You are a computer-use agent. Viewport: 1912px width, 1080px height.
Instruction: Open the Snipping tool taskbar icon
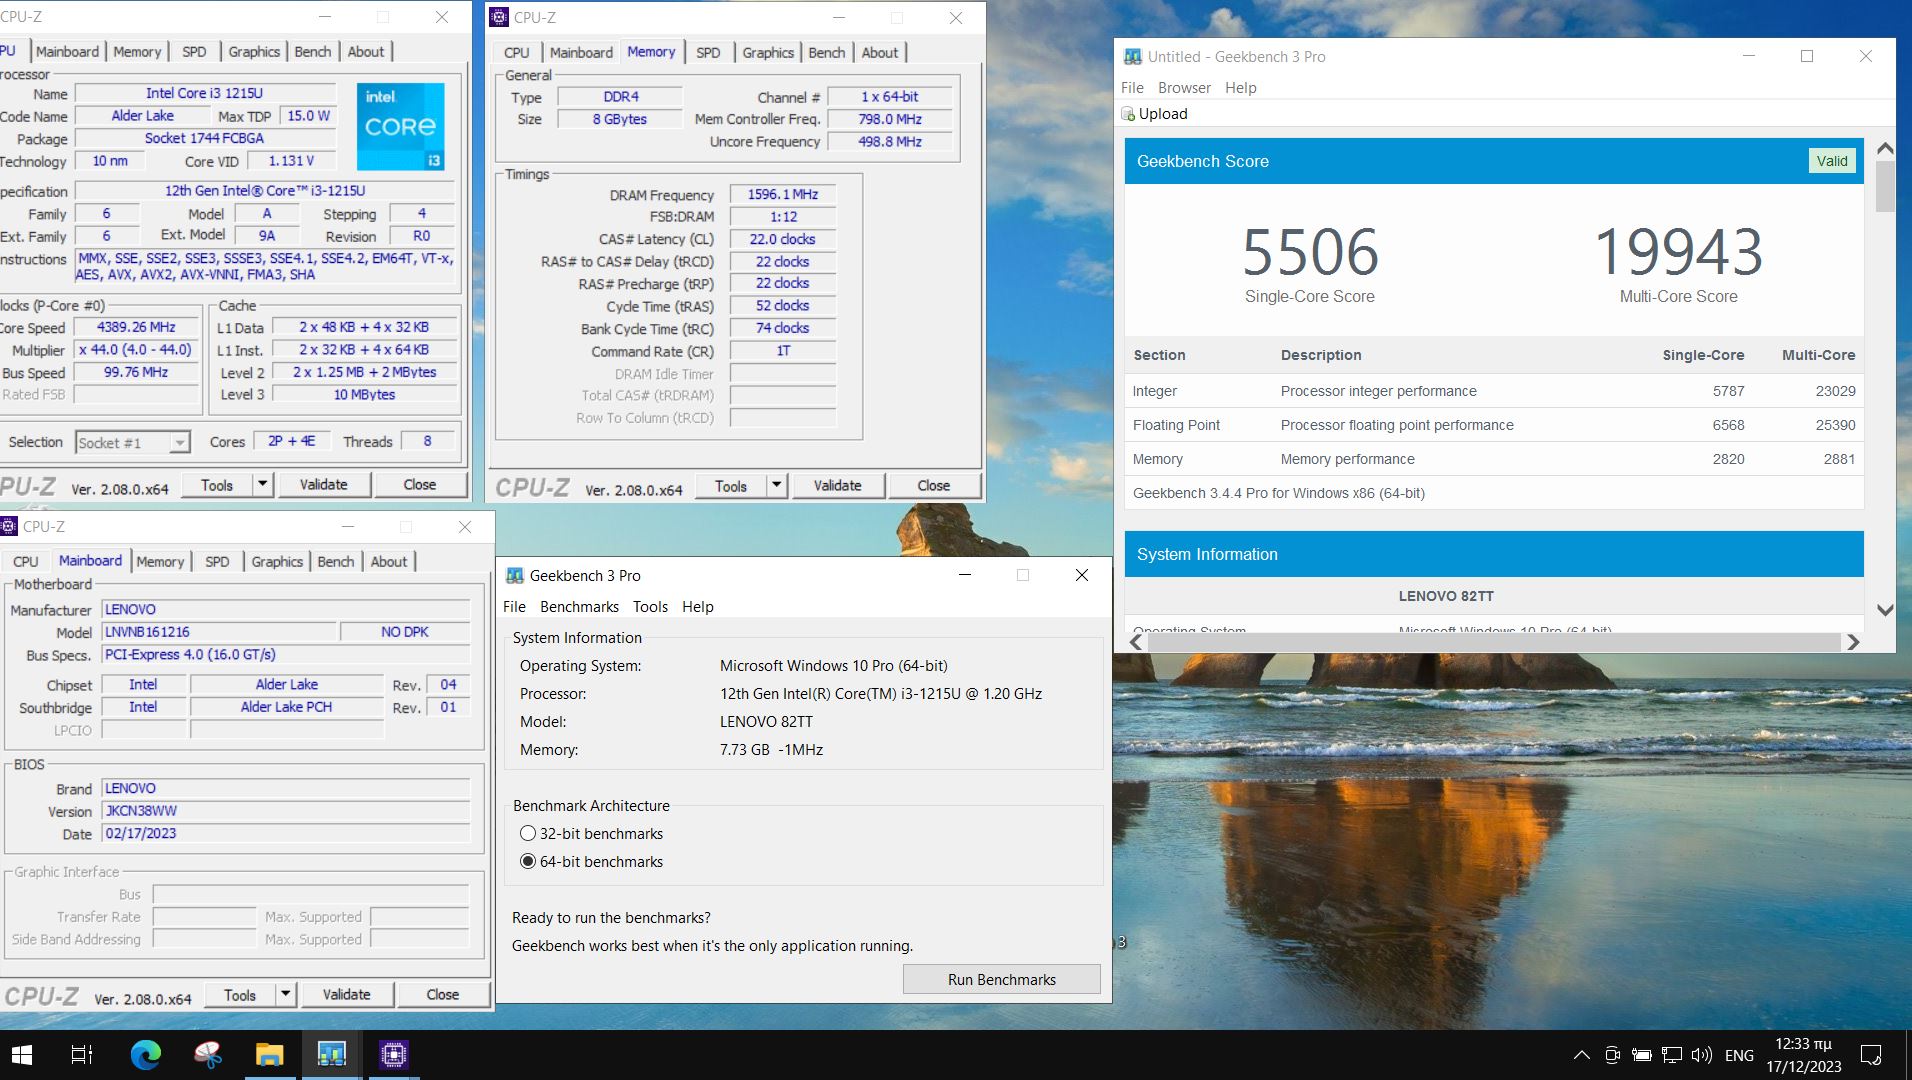click(x=208, y=1054)
